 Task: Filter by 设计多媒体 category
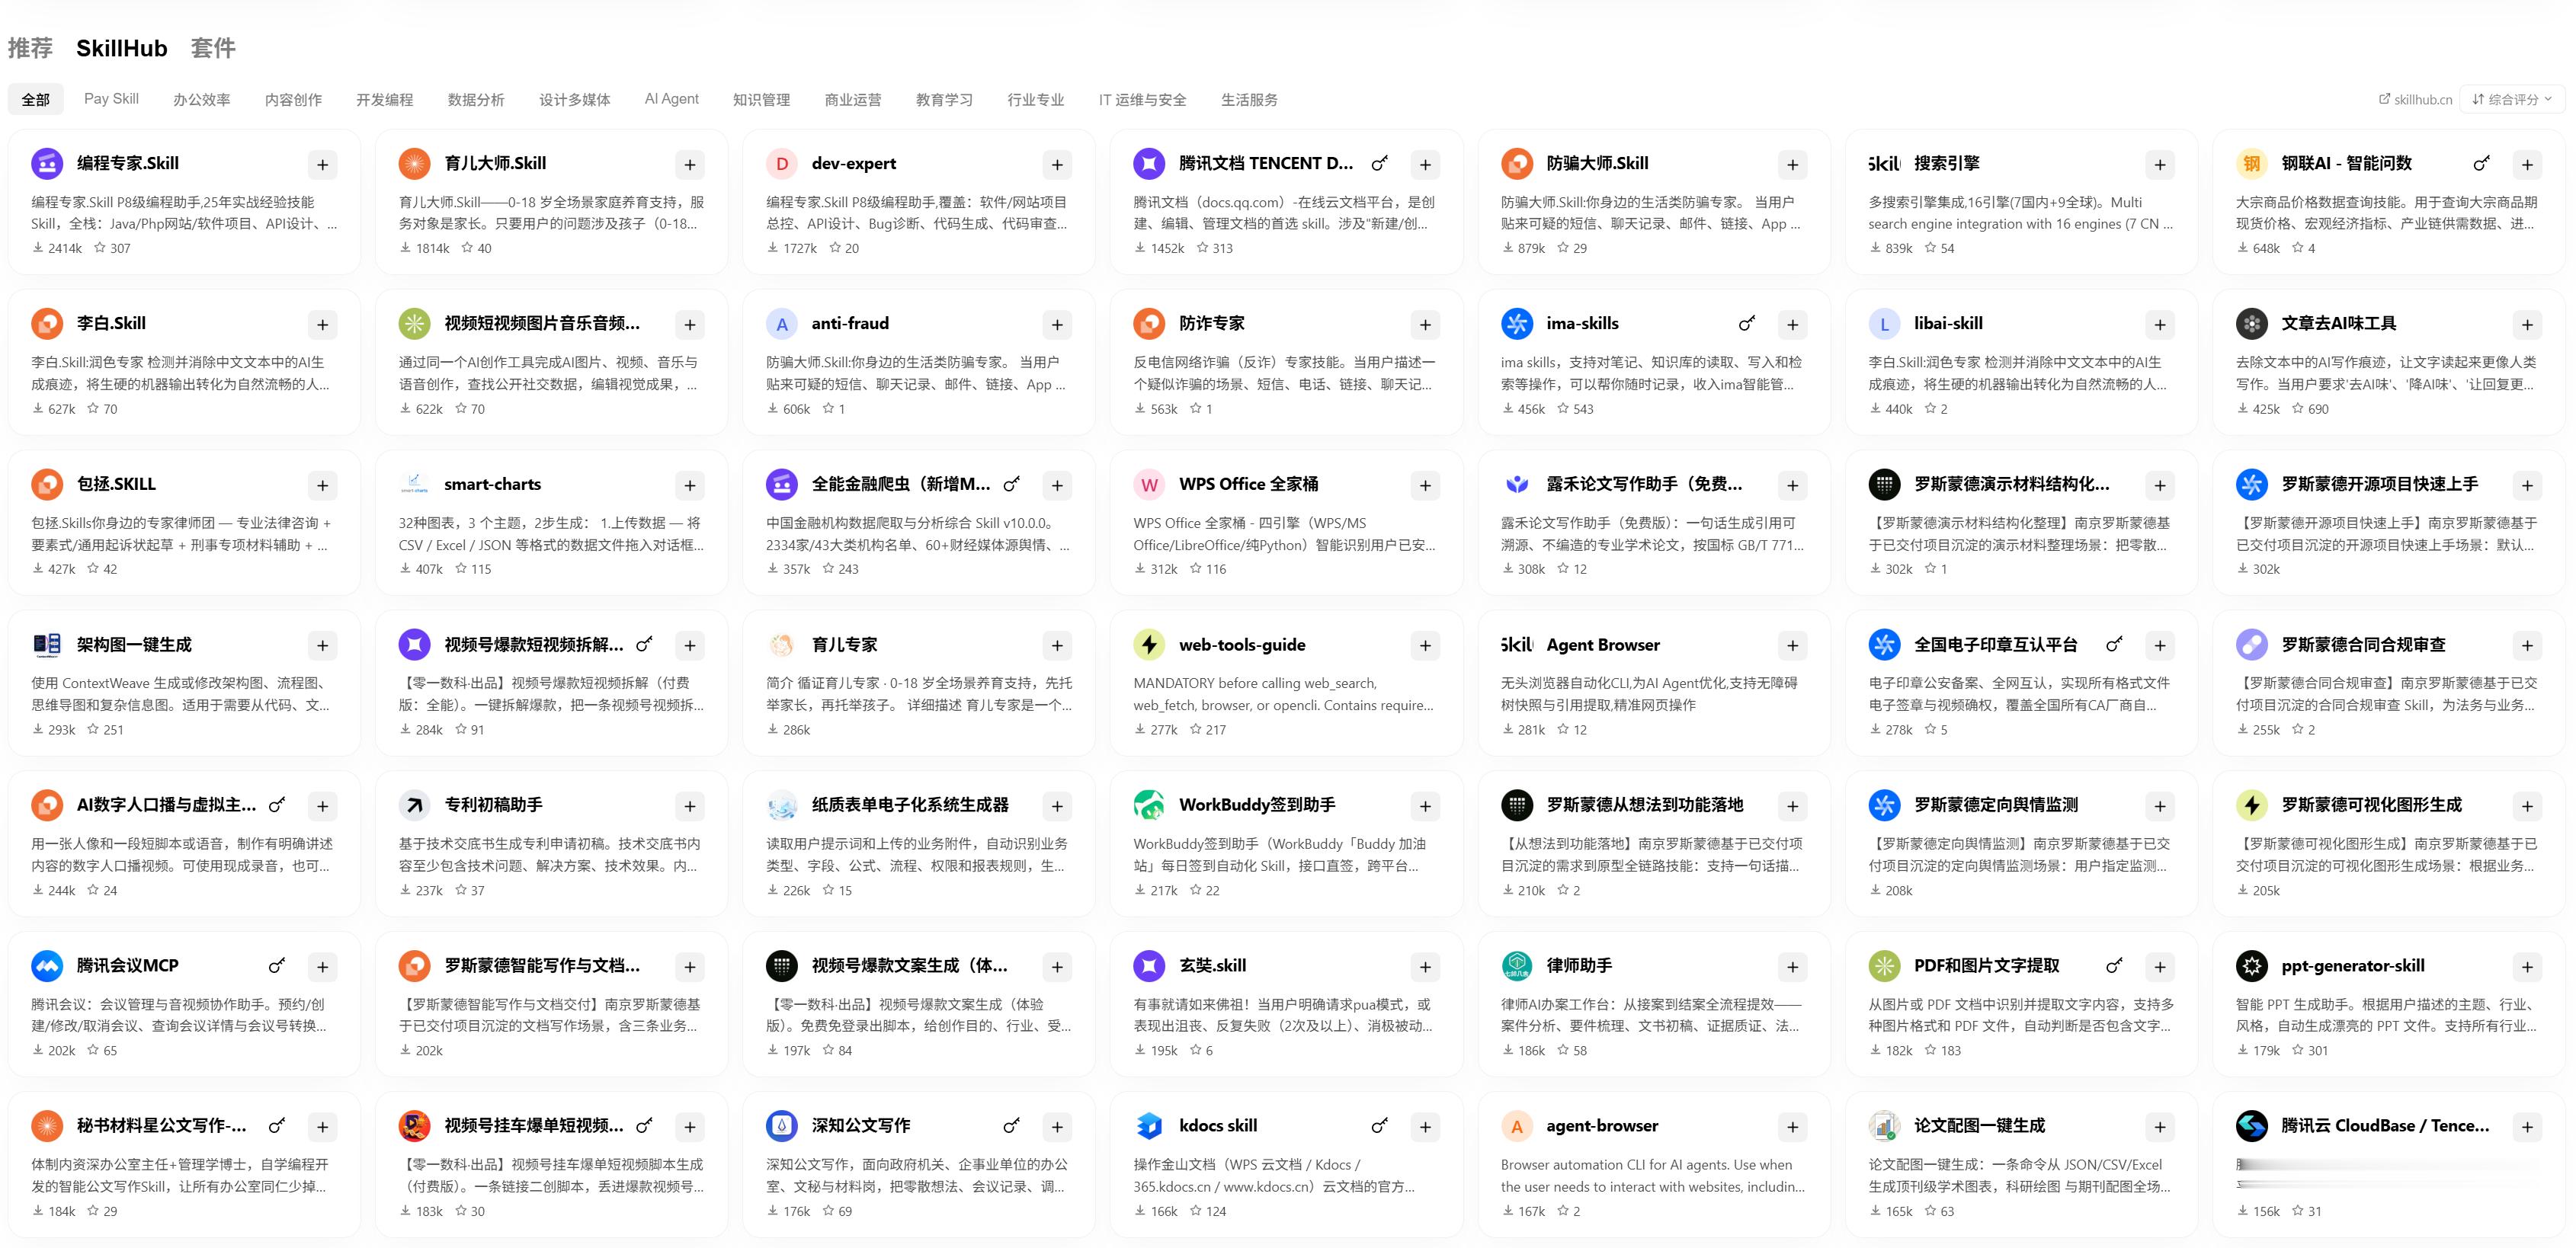click(574, 99)
